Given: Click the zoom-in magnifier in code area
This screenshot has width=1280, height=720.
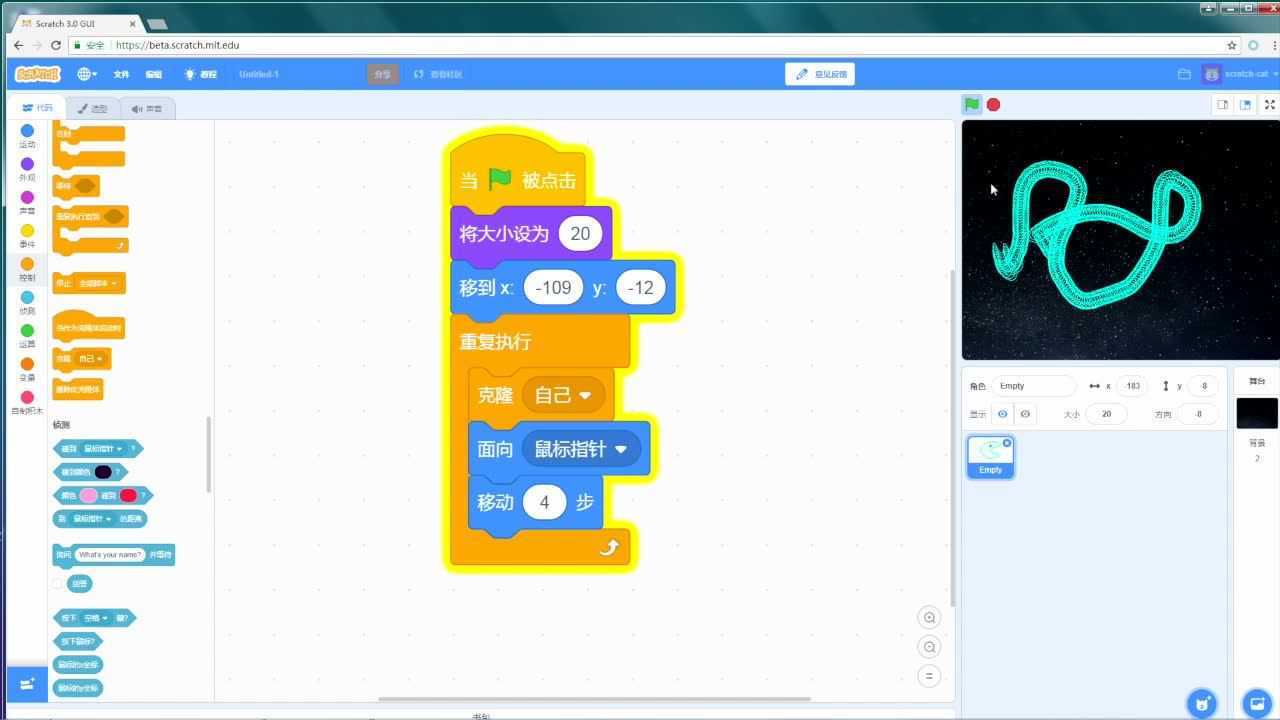Looking at the screenshot, I should point(929,617).
